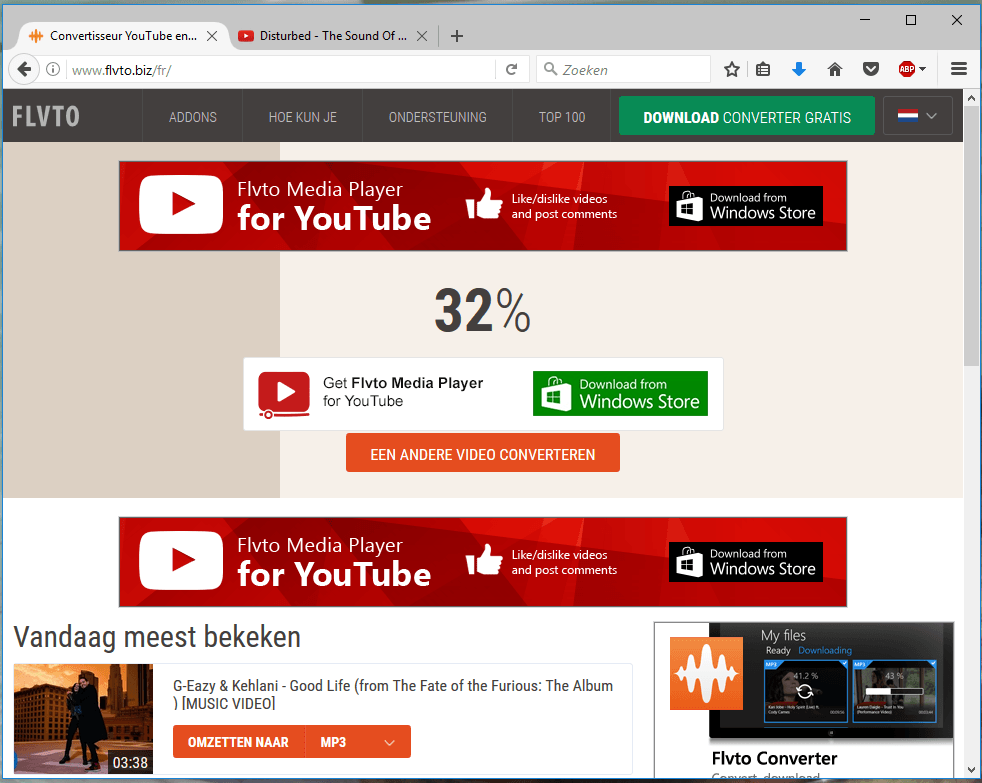Open the HOE KUN JE menu item
This screenshot has width=982, height=783.
(302, 117)
